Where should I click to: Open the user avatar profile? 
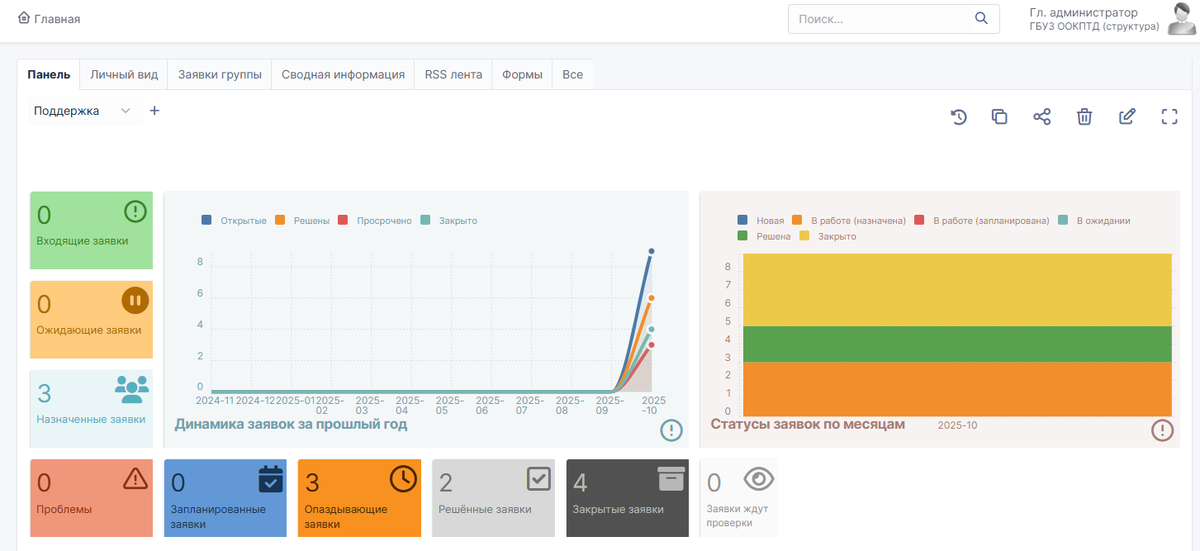[1182, 19]
